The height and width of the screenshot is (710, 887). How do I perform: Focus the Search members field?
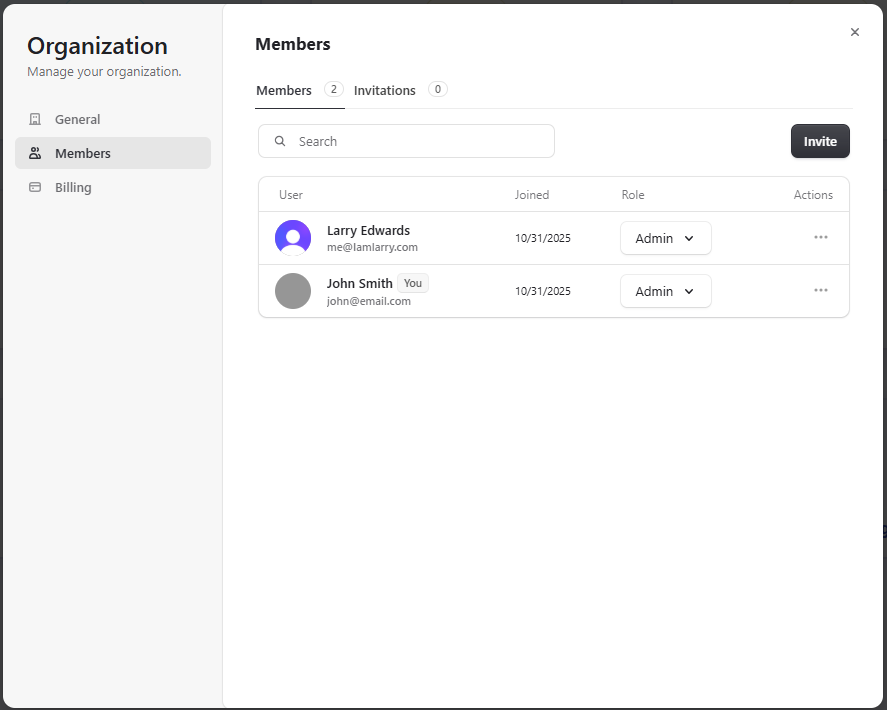coord(406,141)
